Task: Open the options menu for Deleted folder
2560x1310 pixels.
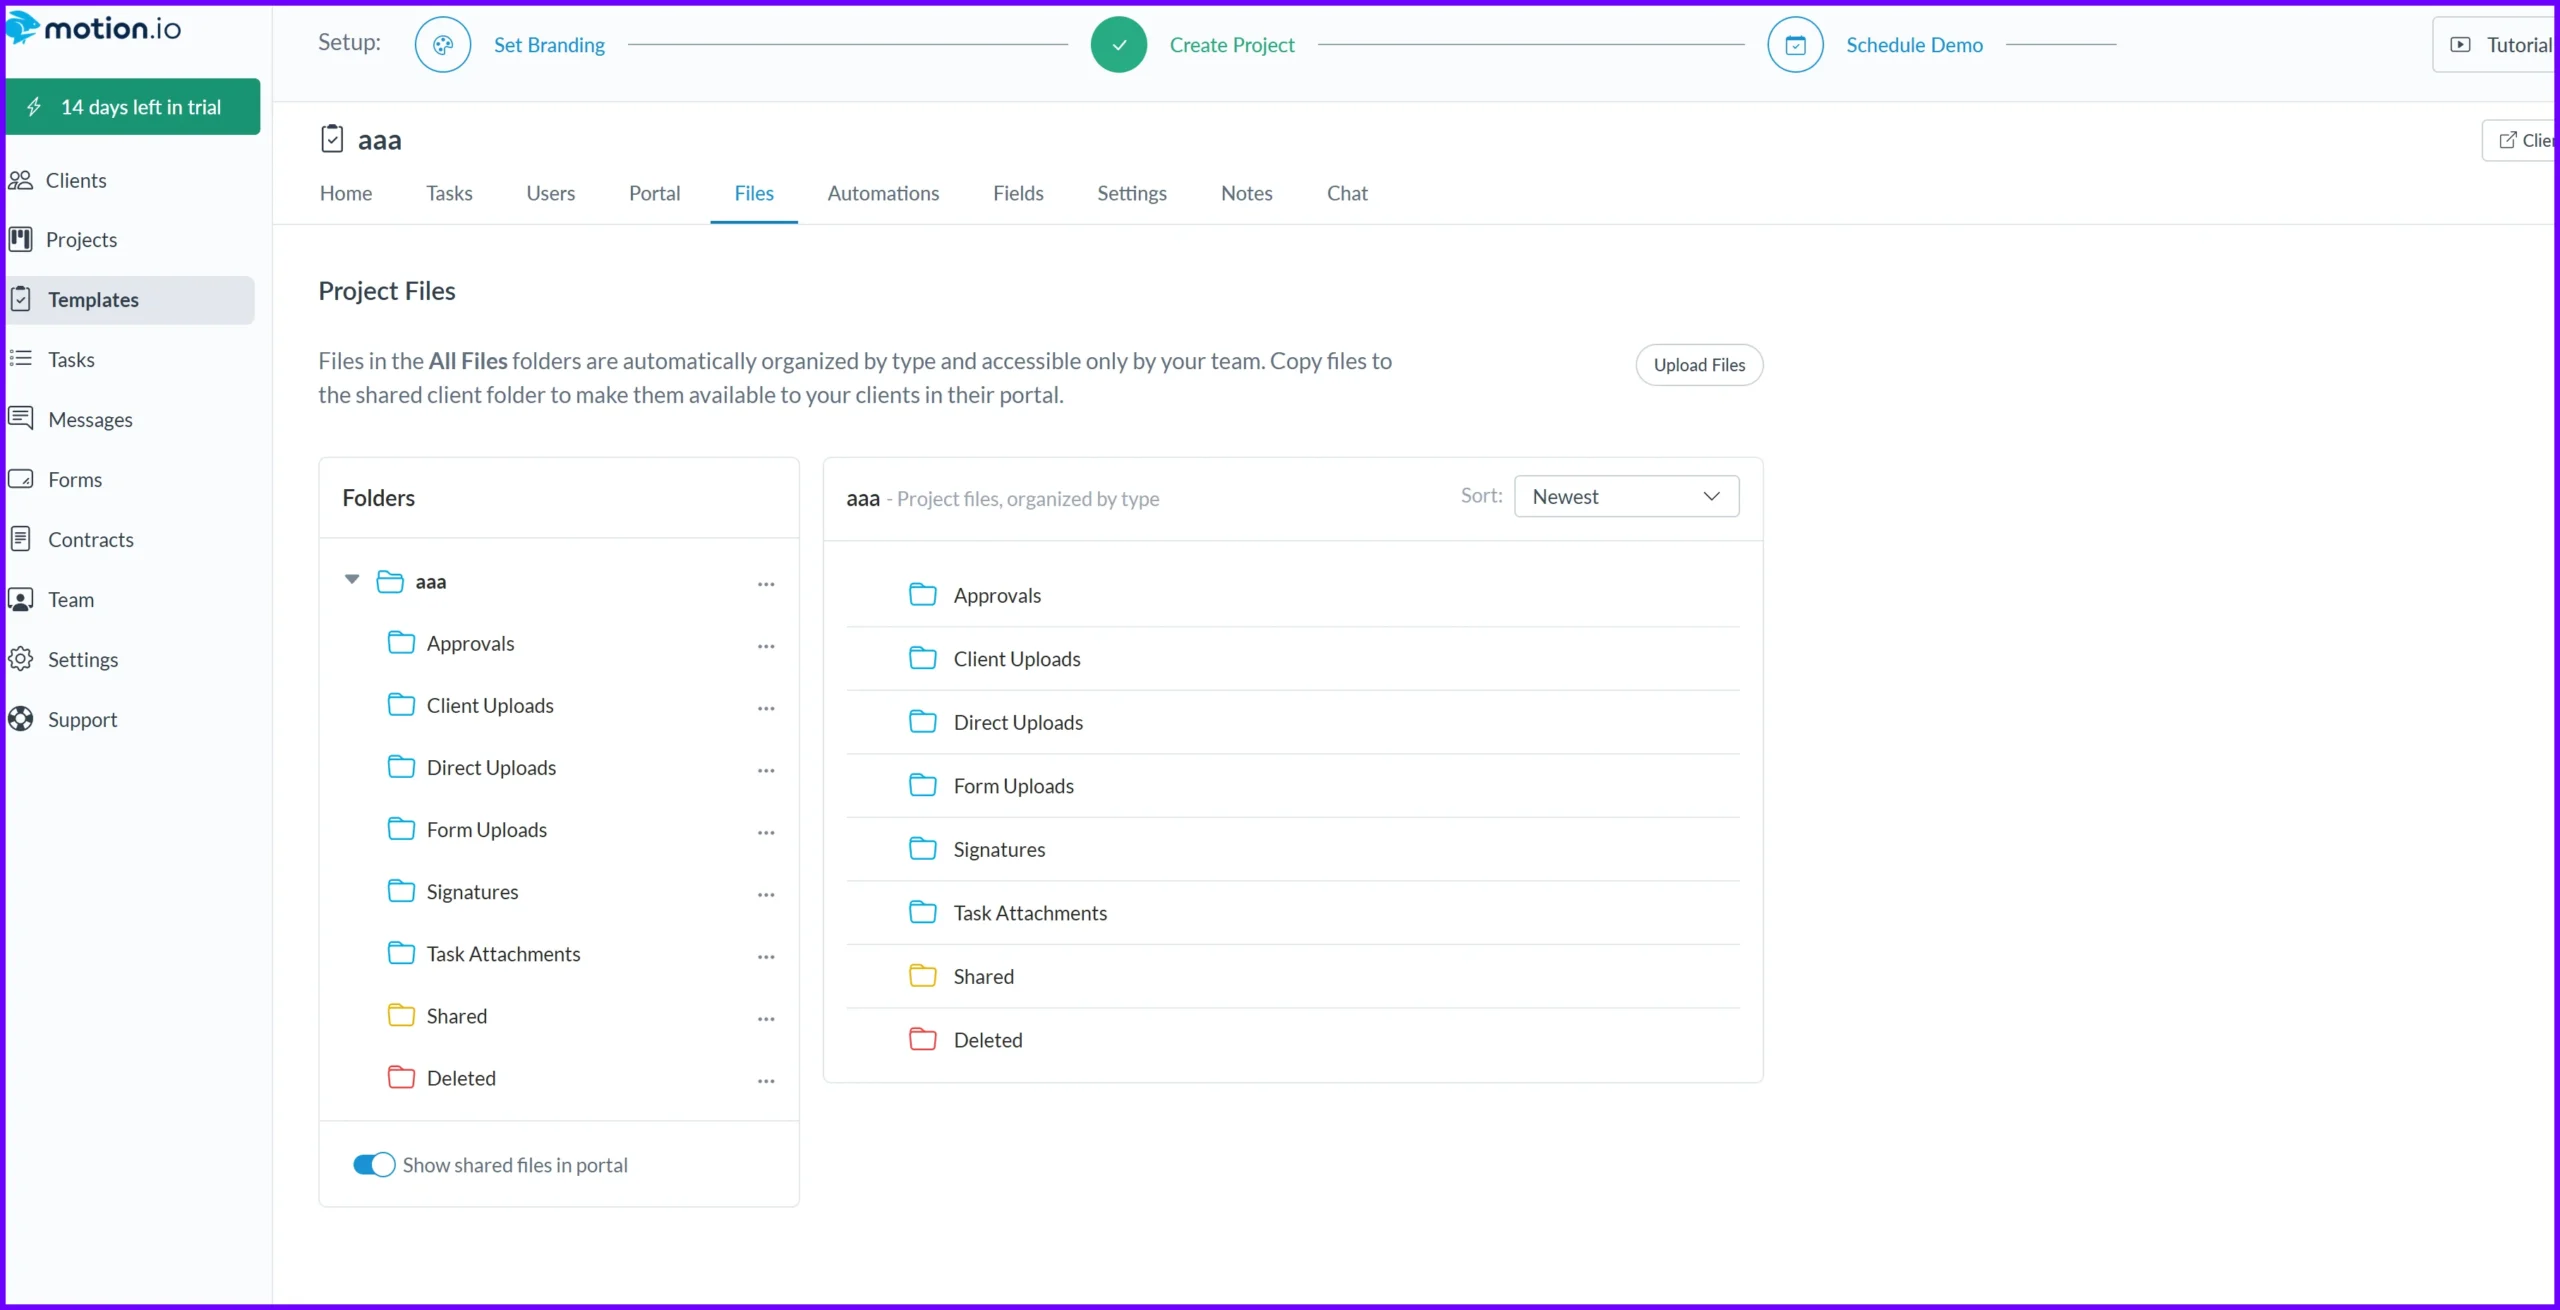Action: 767,1080
